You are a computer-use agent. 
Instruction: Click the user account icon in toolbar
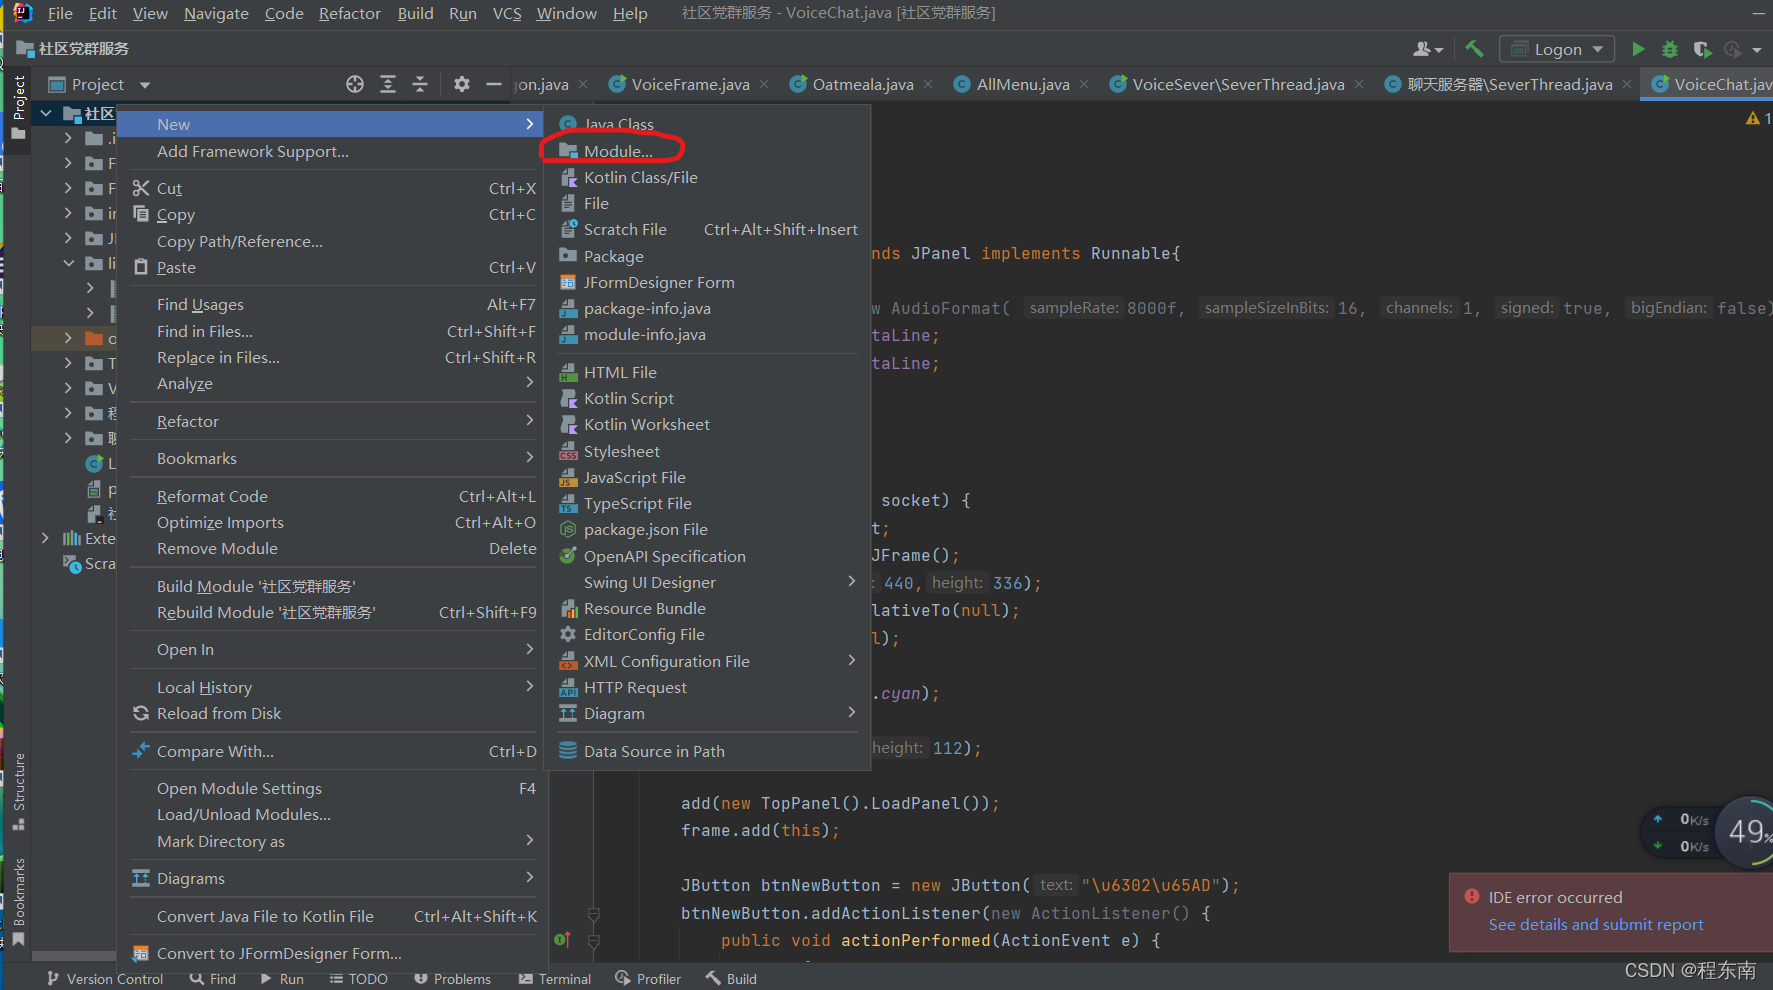[1427, 49]
